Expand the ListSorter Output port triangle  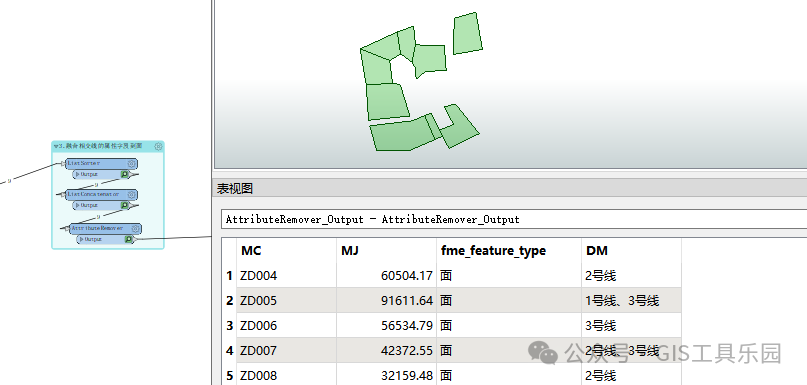tap(78, 174)
